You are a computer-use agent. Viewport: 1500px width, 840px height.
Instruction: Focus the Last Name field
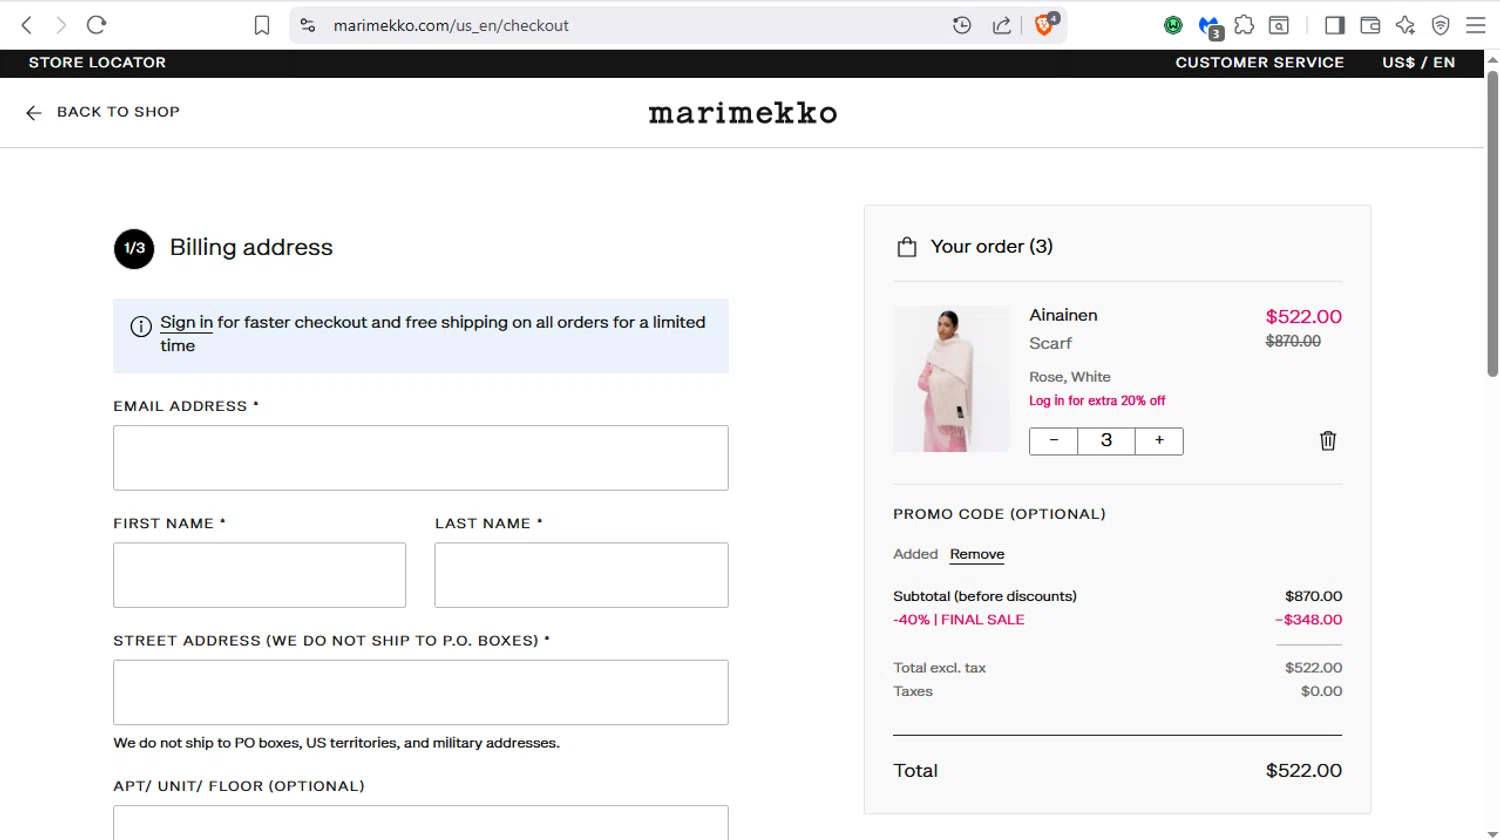point(582,575)
